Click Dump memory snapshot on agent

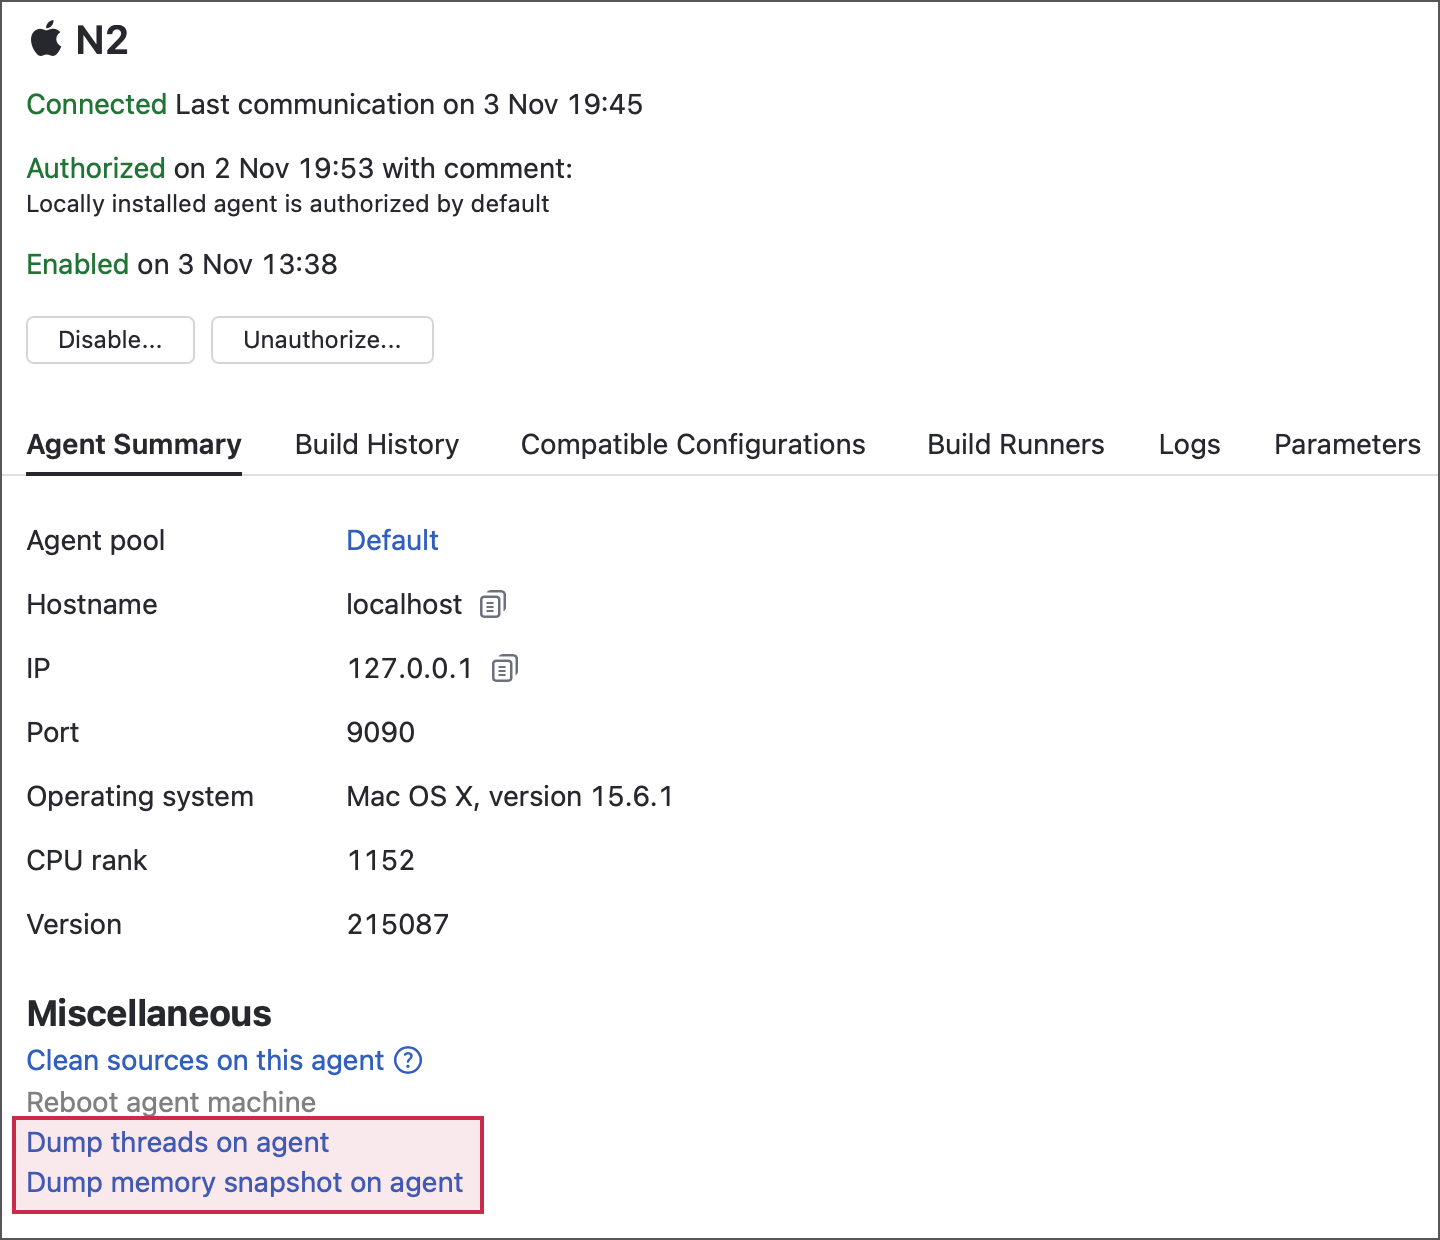pyautogui.click(x=245, y=1182)
